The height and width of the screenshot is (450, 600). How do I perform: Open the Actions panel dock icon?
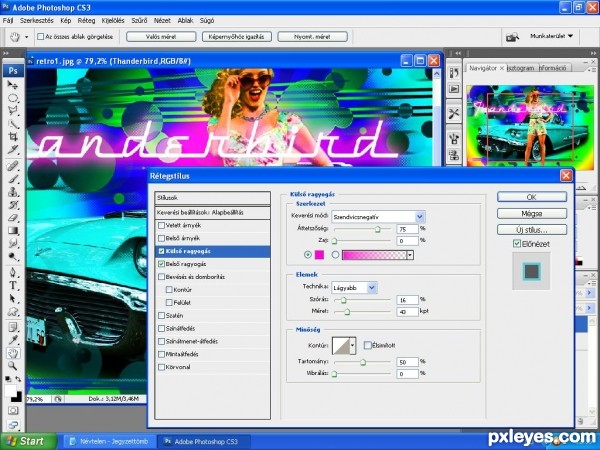coord(454,89)
